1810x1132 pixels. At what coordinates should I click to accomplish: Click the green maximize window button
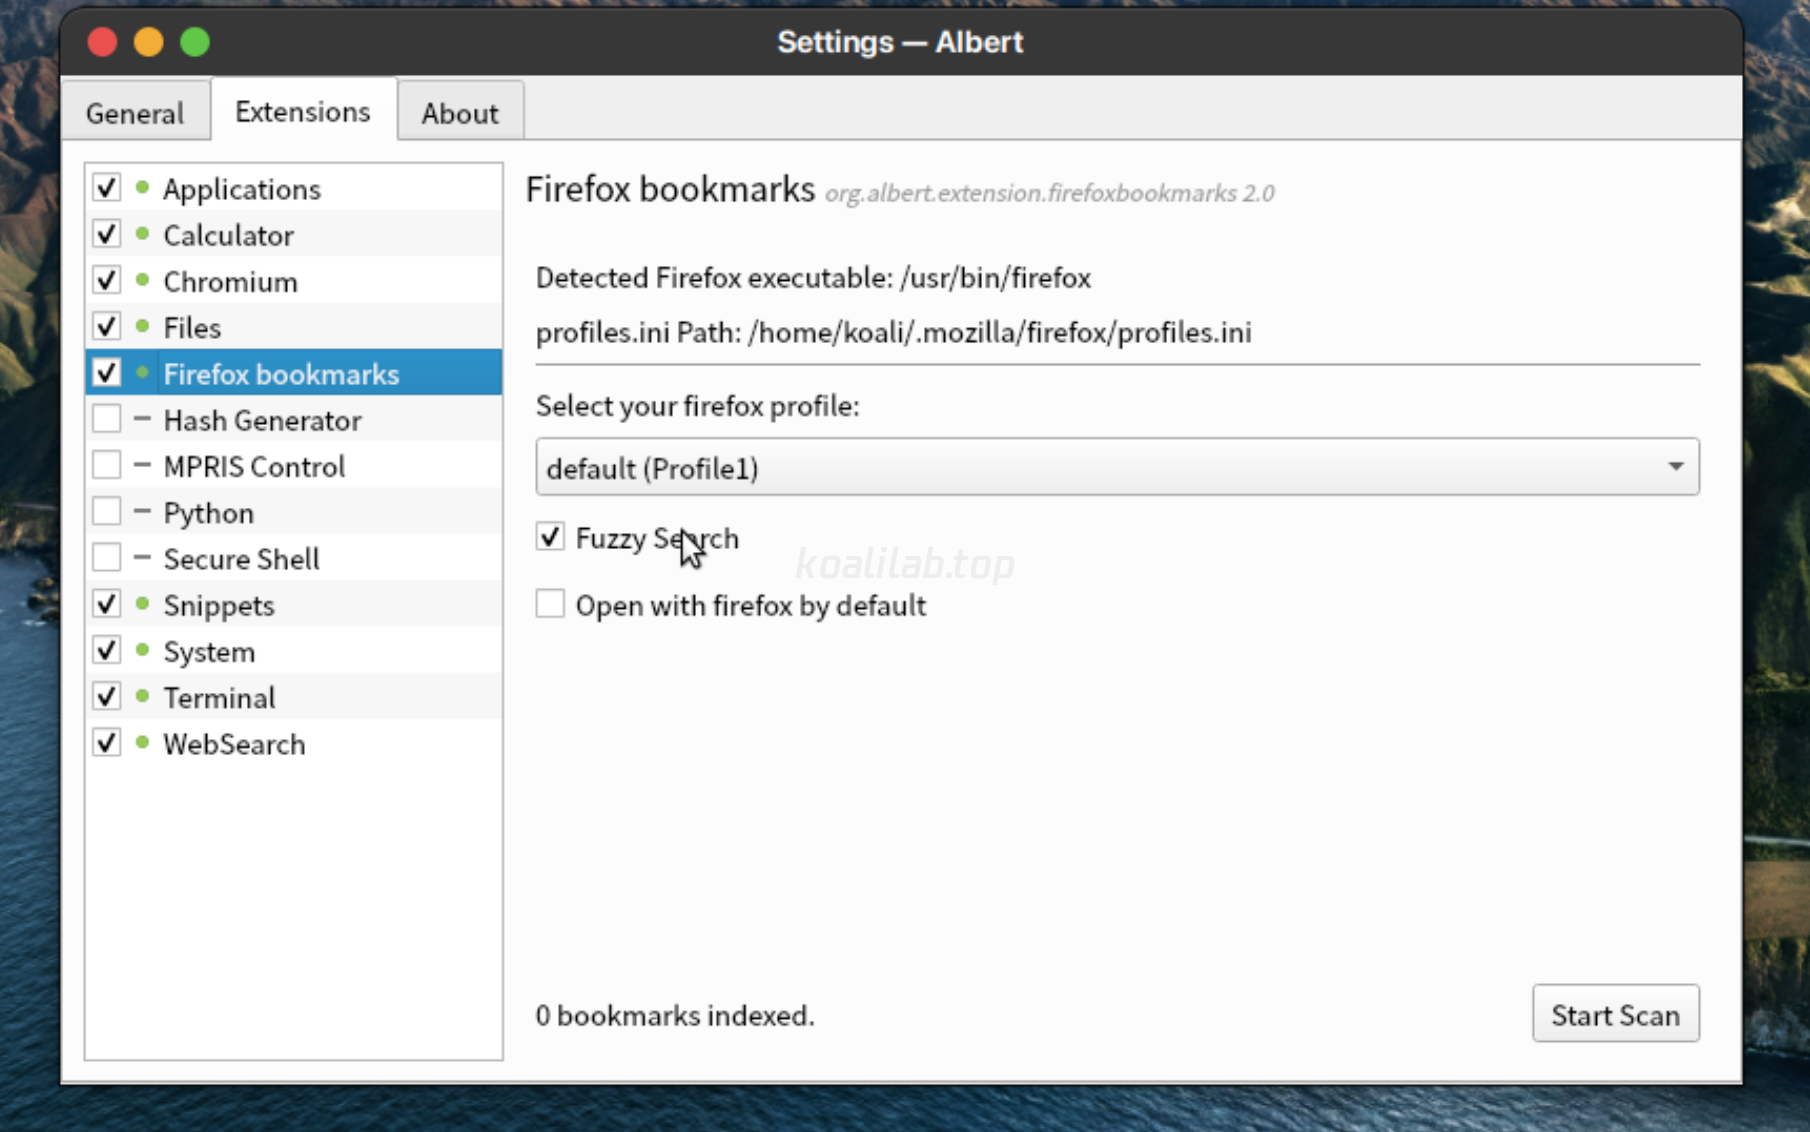[x=195, y=42]
